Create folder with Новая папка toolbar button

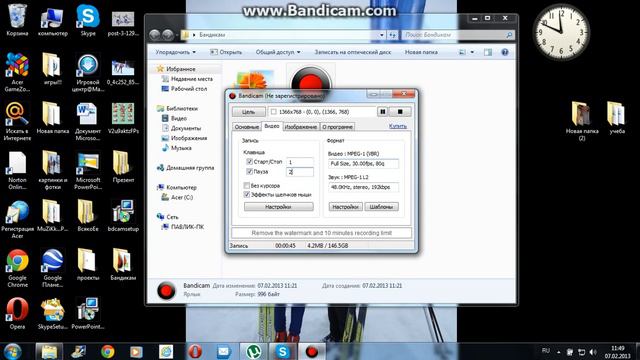(421, 52)
